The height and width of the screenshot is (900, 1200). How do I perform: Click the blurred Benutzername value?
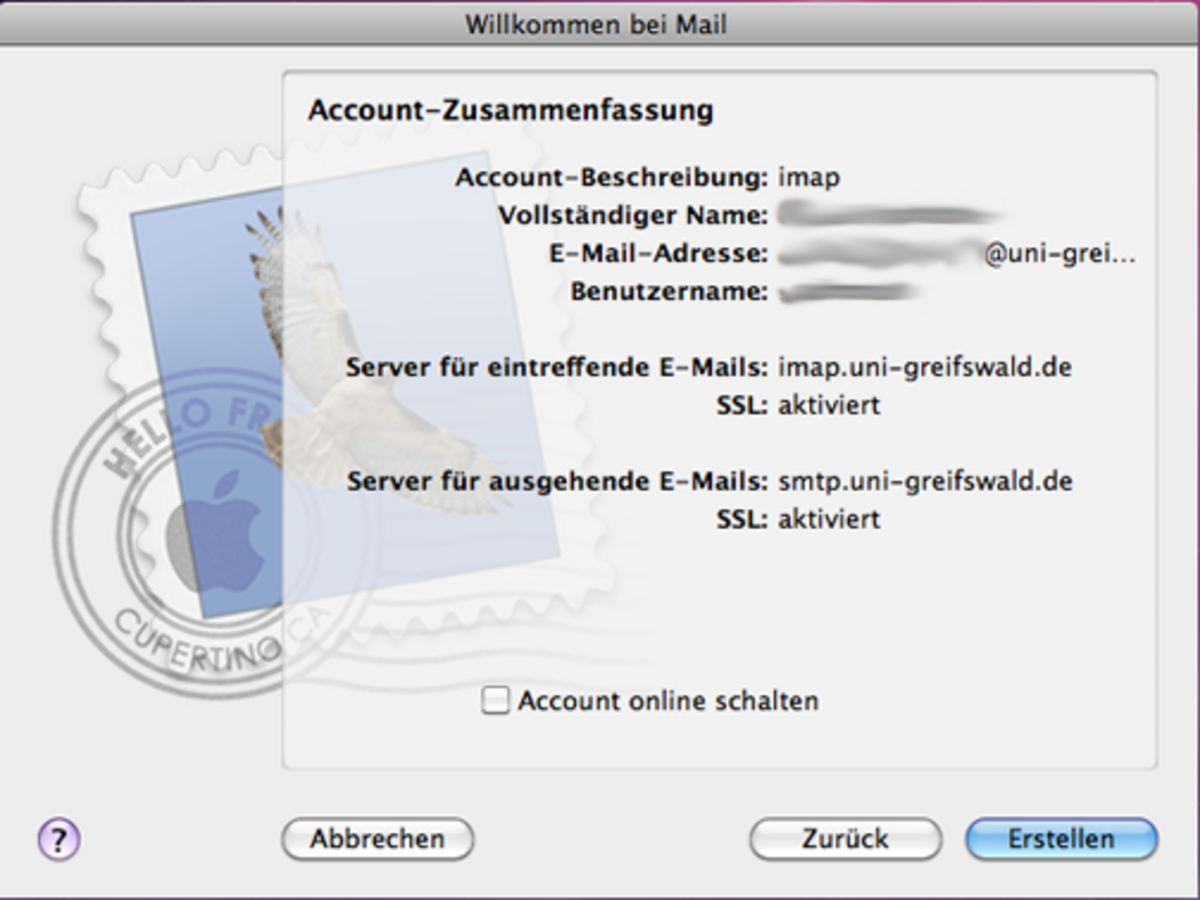pyautogui.click(x=847, y=292)
